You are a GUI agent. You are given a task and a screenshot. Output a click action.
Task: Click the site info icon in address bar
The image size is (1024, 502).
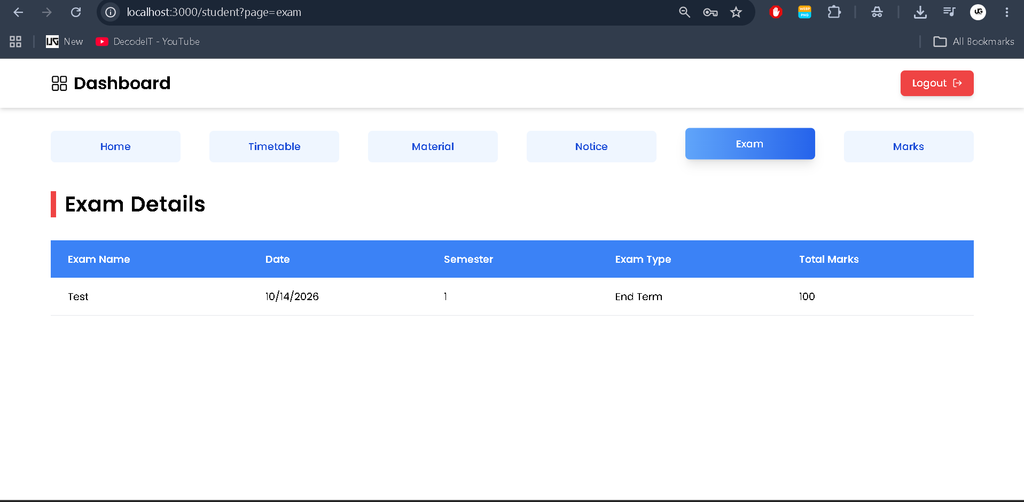[x=111, y=12]
